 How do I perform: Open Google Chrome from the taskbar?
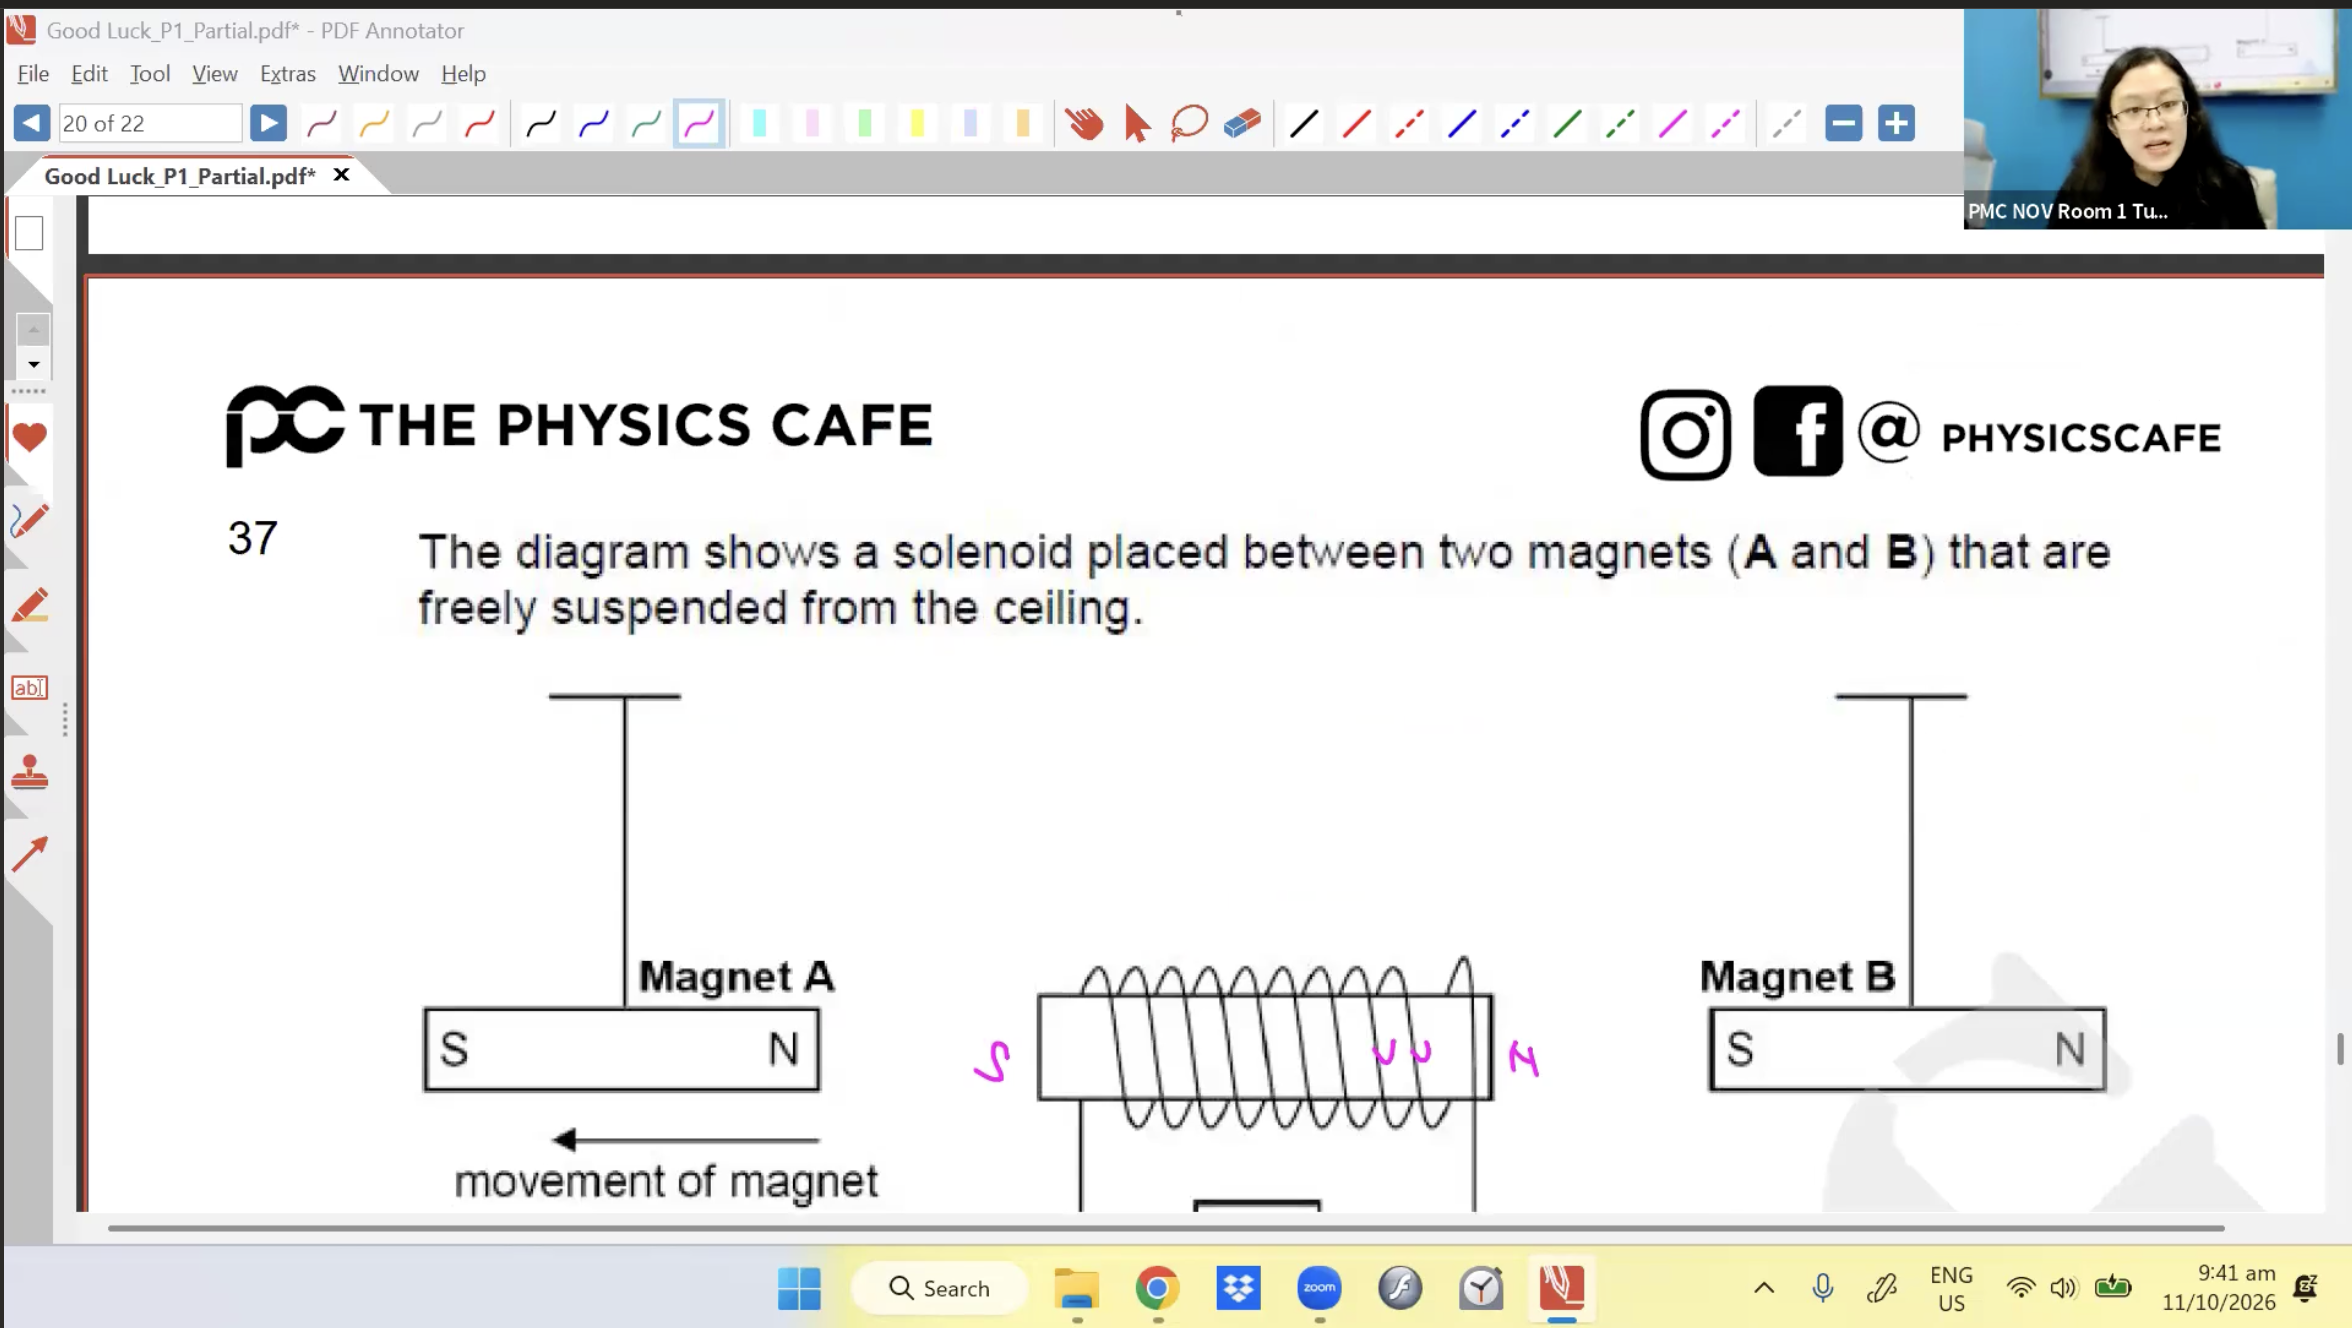[1157, 1288]
